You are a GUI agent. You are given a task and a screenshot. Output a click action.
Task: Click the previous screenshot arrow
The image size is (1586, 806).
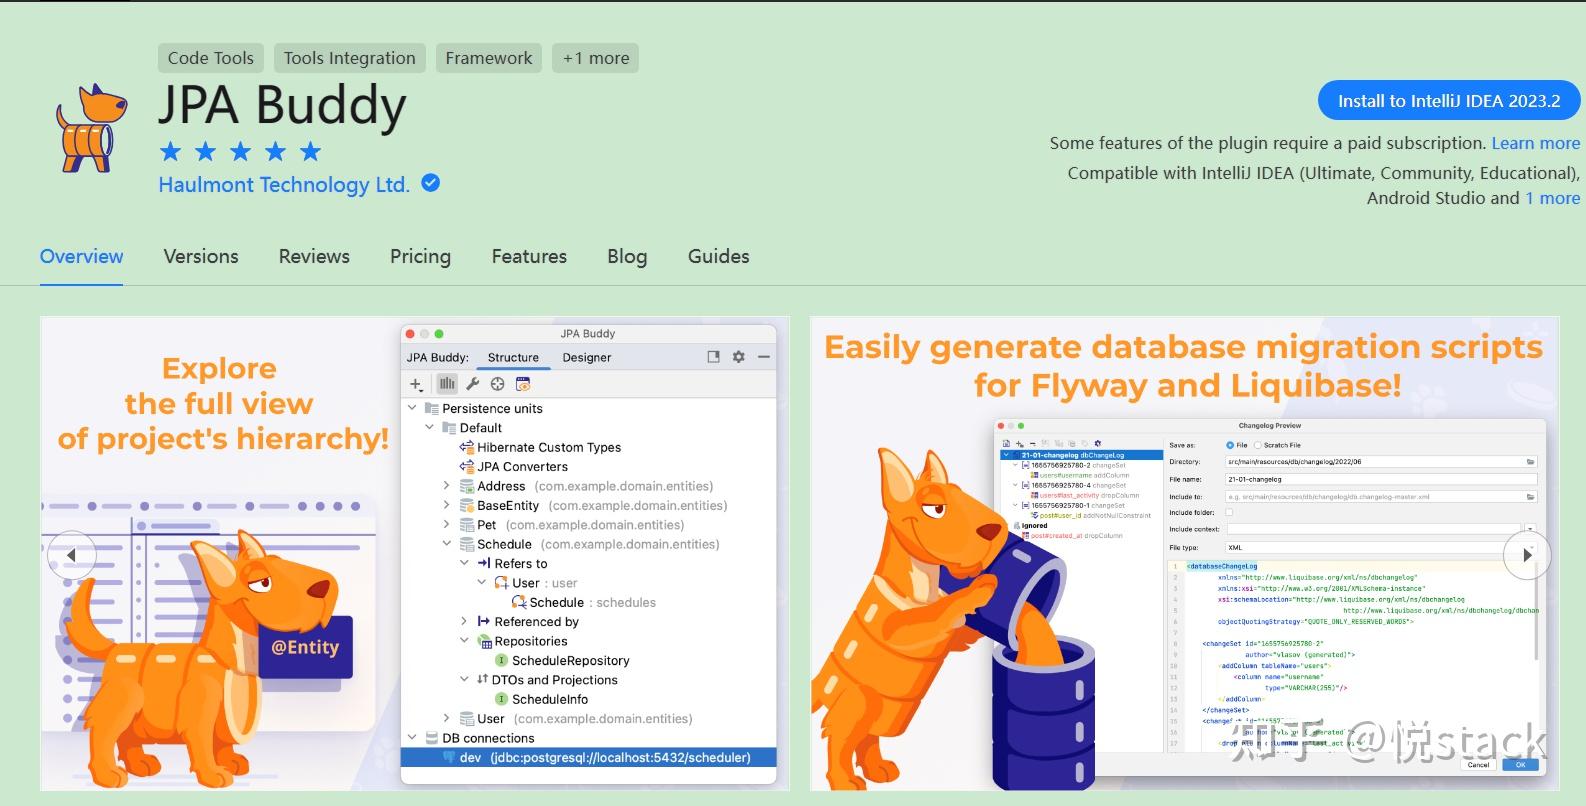tap(71, 555)
